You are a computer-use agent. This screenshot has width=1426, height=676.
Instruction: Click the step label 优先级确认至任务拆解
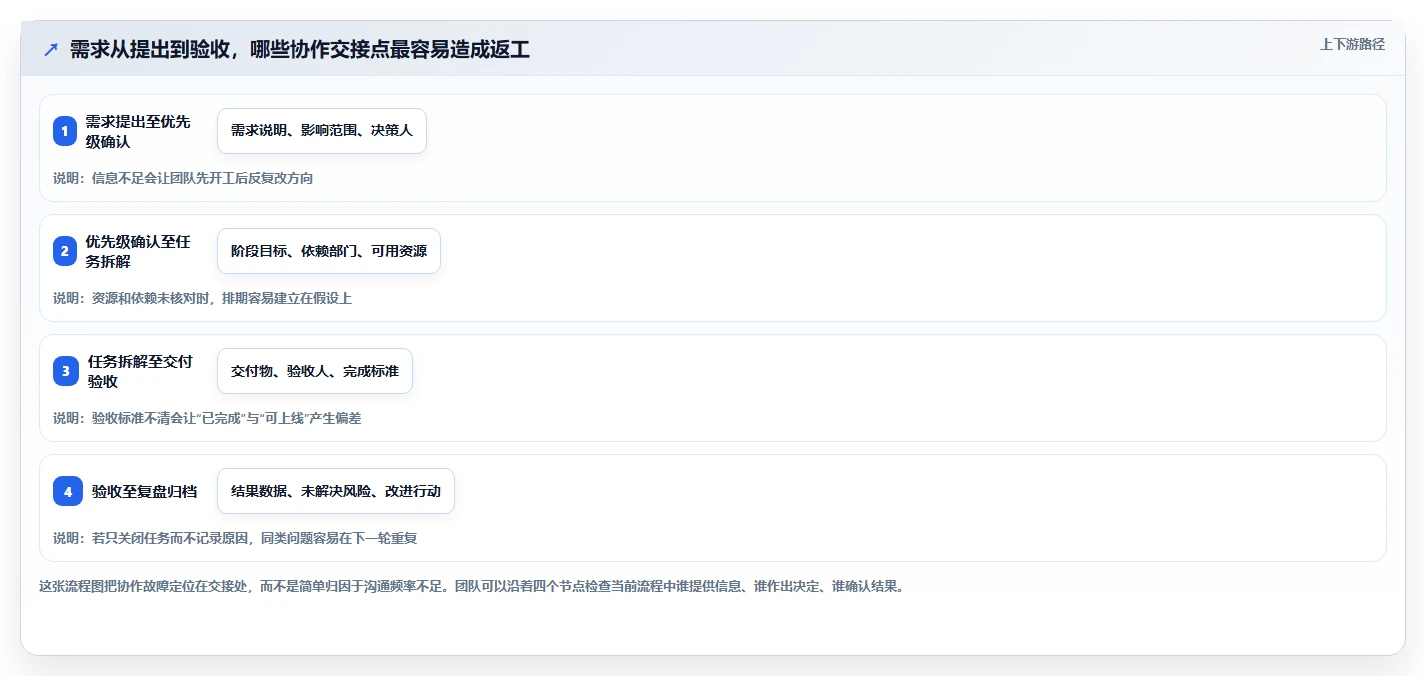138,251
